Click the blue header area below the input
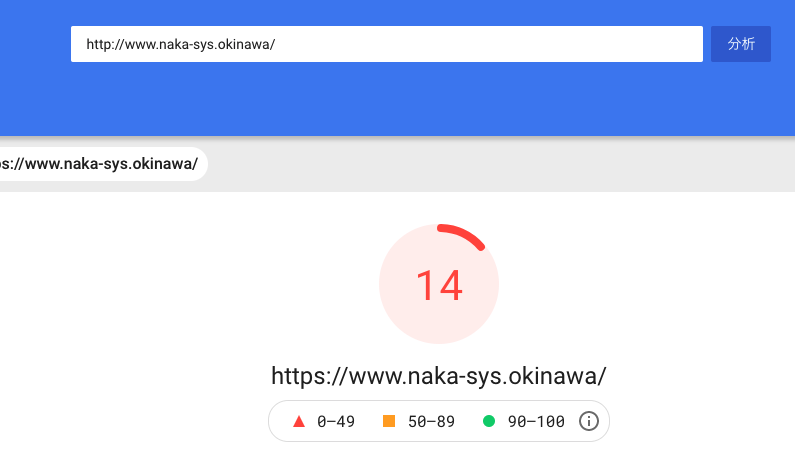The height and width of the screenshot is (457, 795). point(400,100)
